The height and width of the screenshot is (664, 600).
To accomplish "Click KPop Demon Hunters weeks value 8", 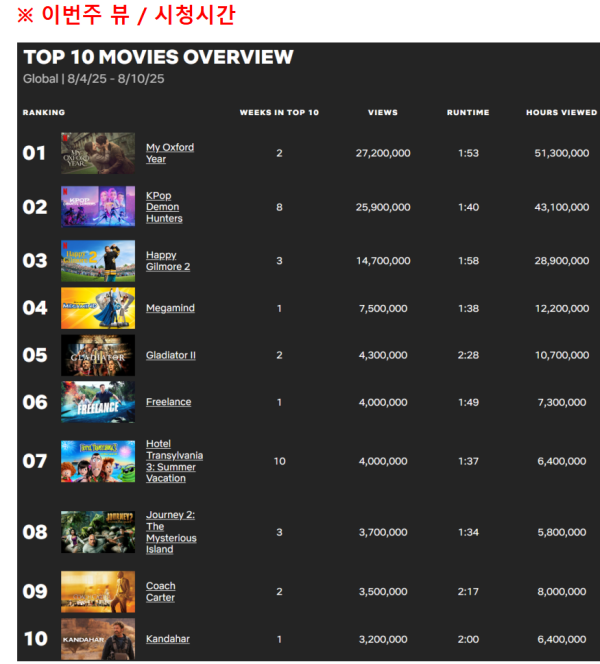I will tap(279, 207).
